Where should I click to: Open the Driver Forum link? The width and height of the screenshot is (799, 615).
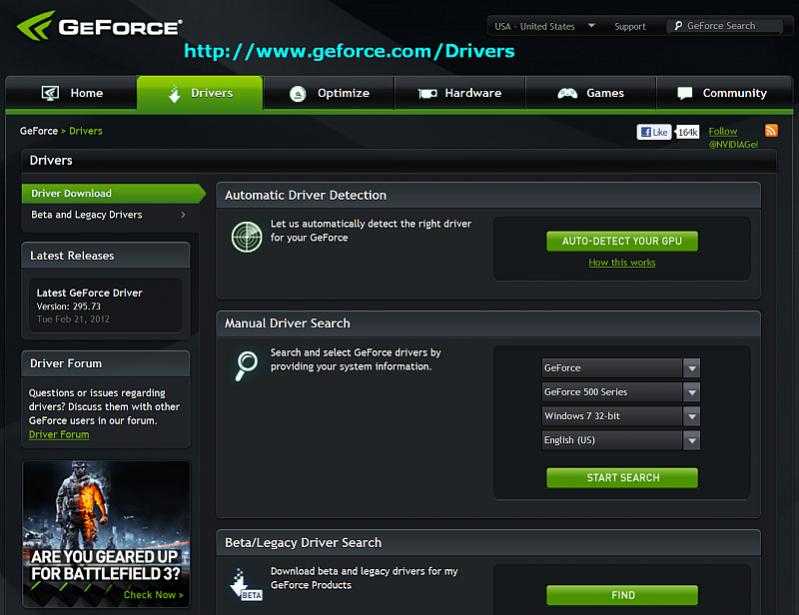click(59, 434)
